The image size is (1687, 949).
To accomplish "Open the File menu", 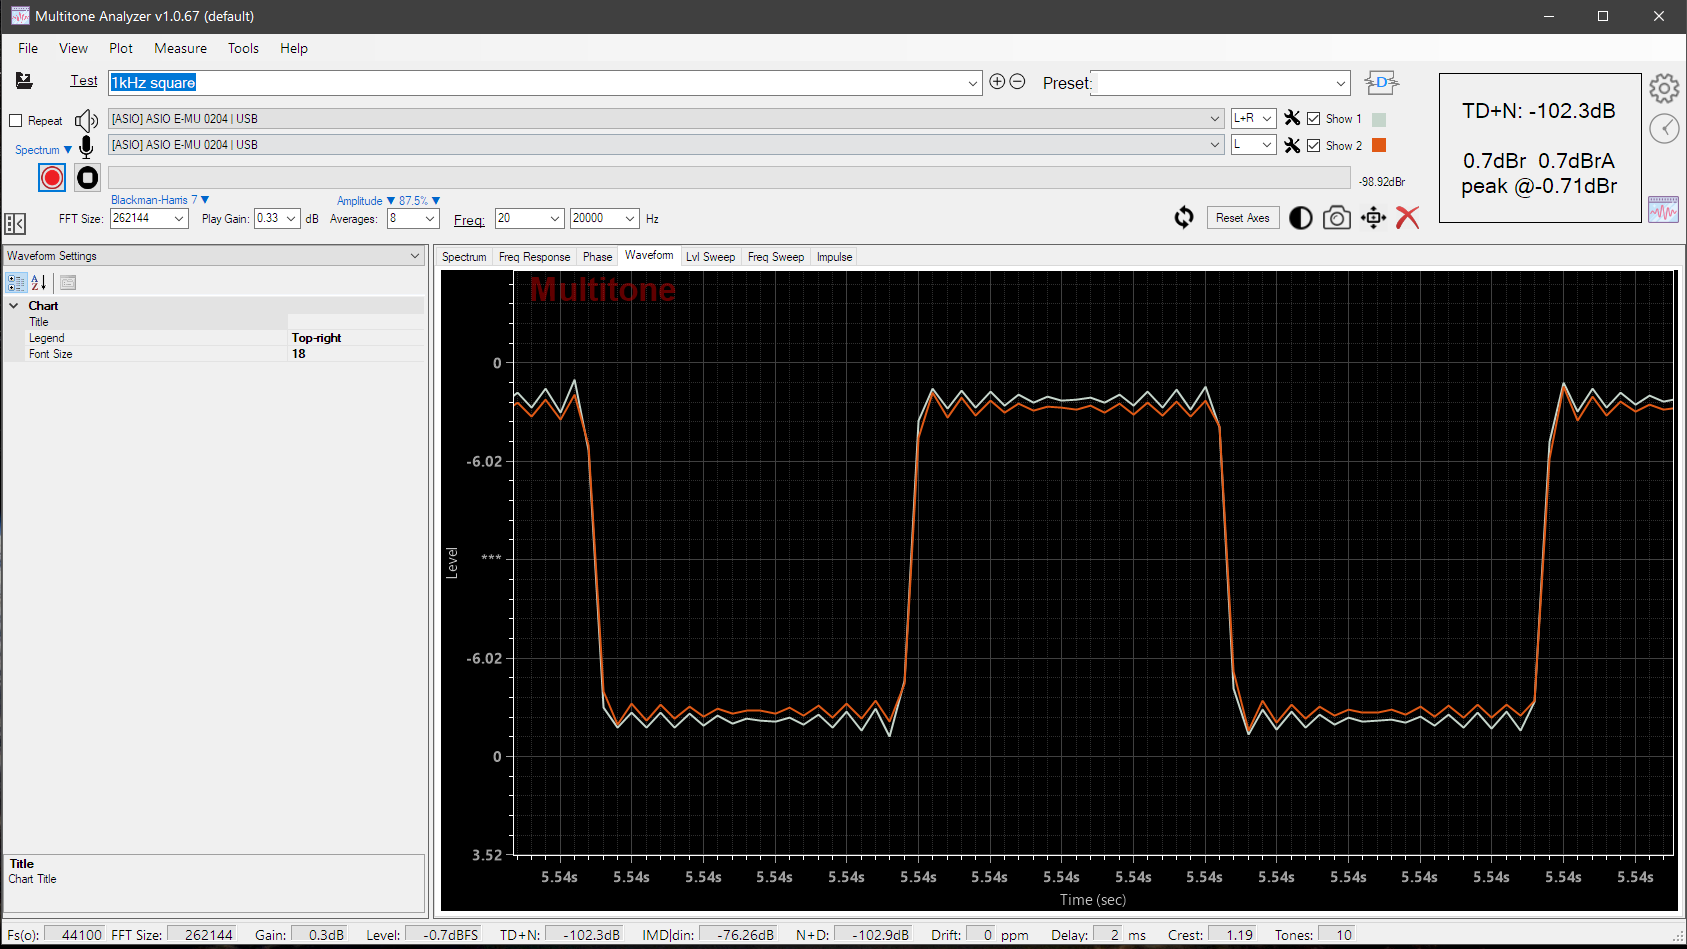I will click(28, 48).
